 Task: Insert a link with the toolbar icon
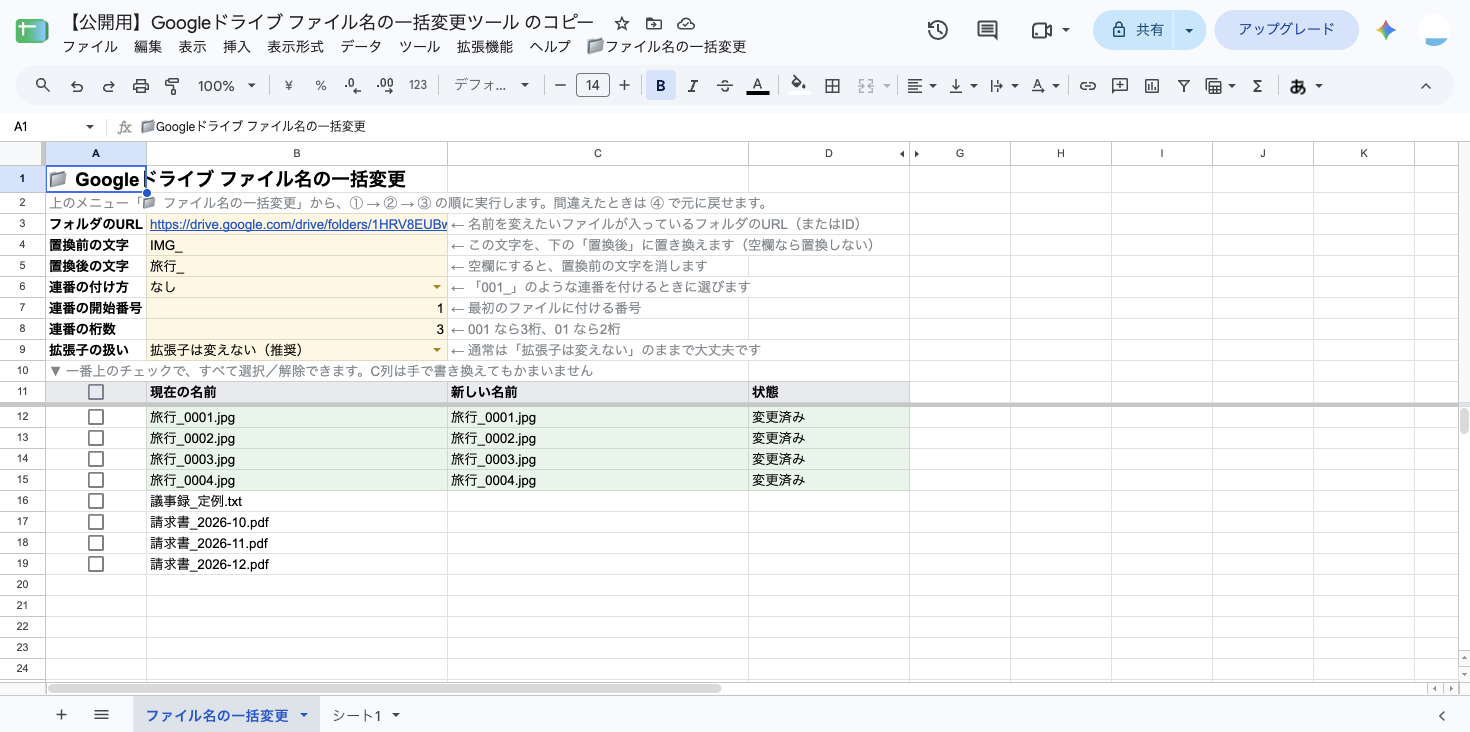tap(1088, 86)
